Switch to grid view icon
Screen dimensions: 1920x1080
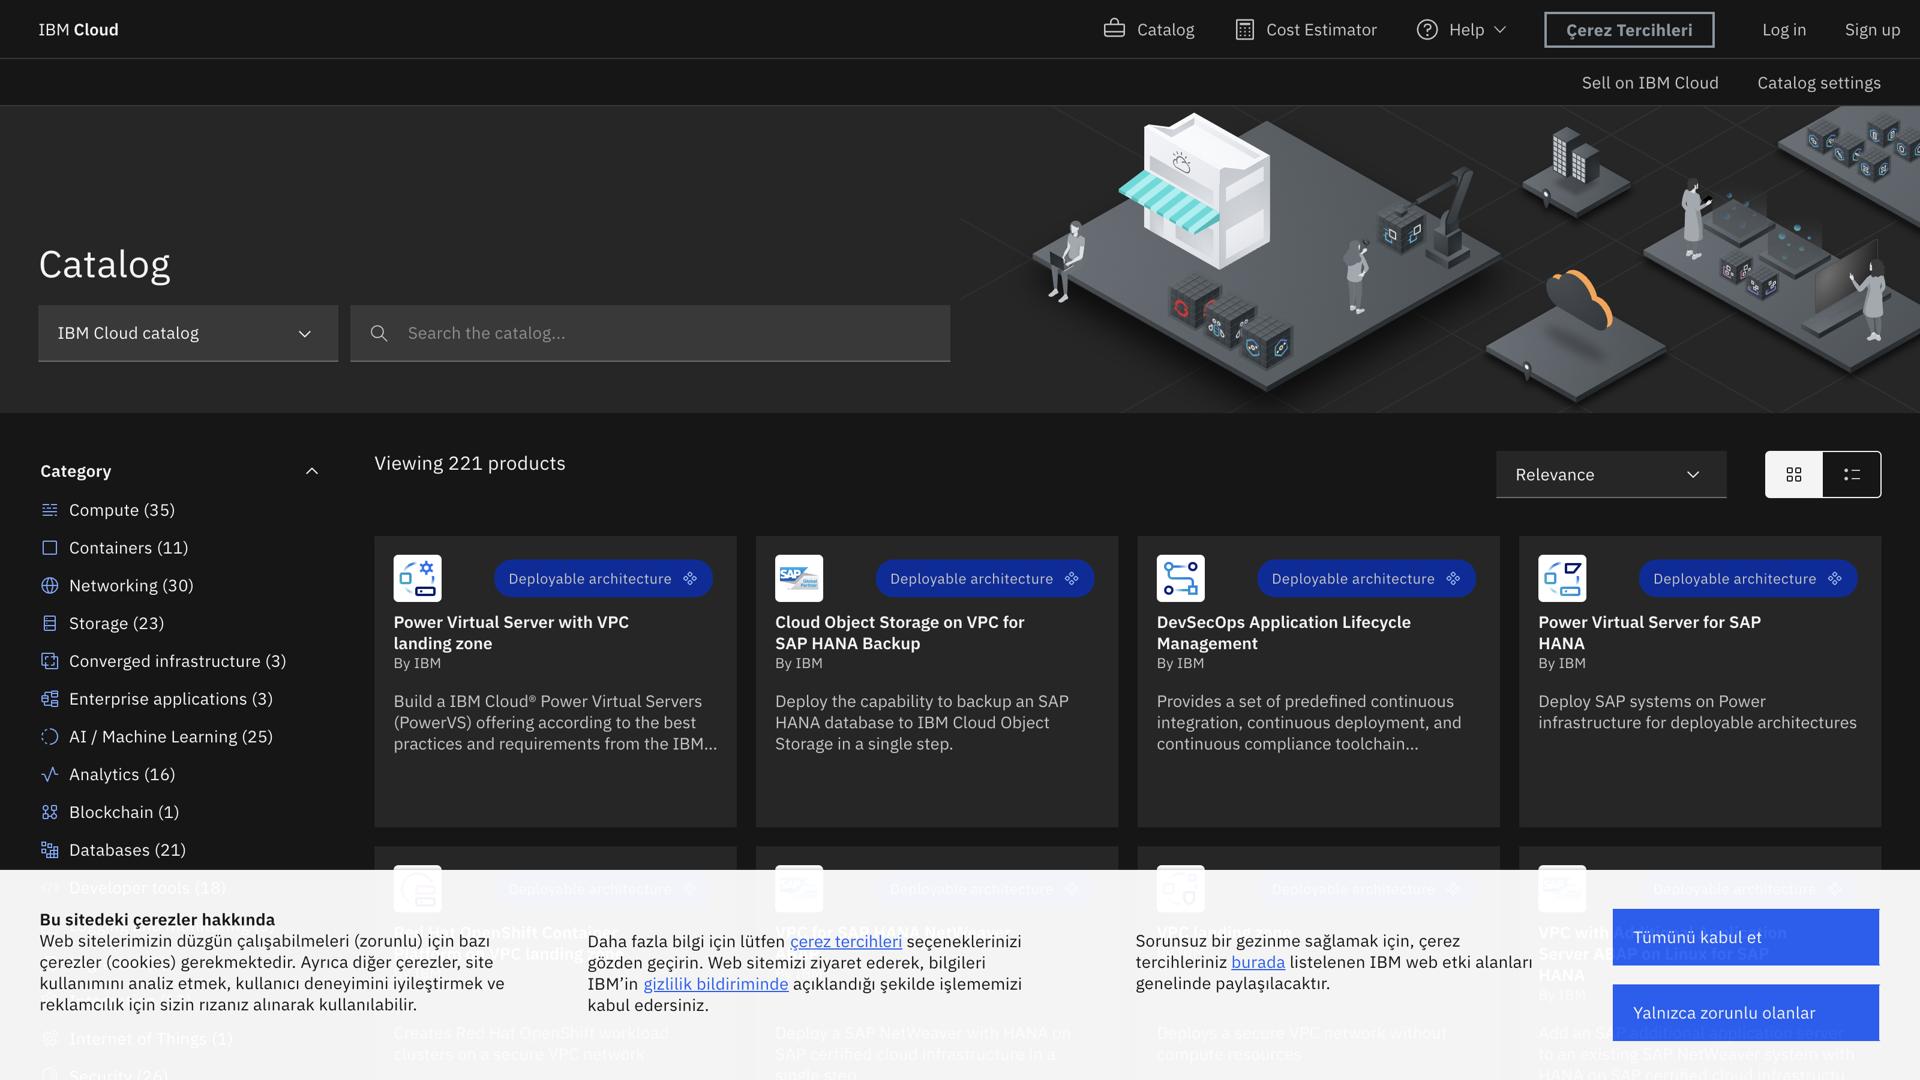[1794, 475]
